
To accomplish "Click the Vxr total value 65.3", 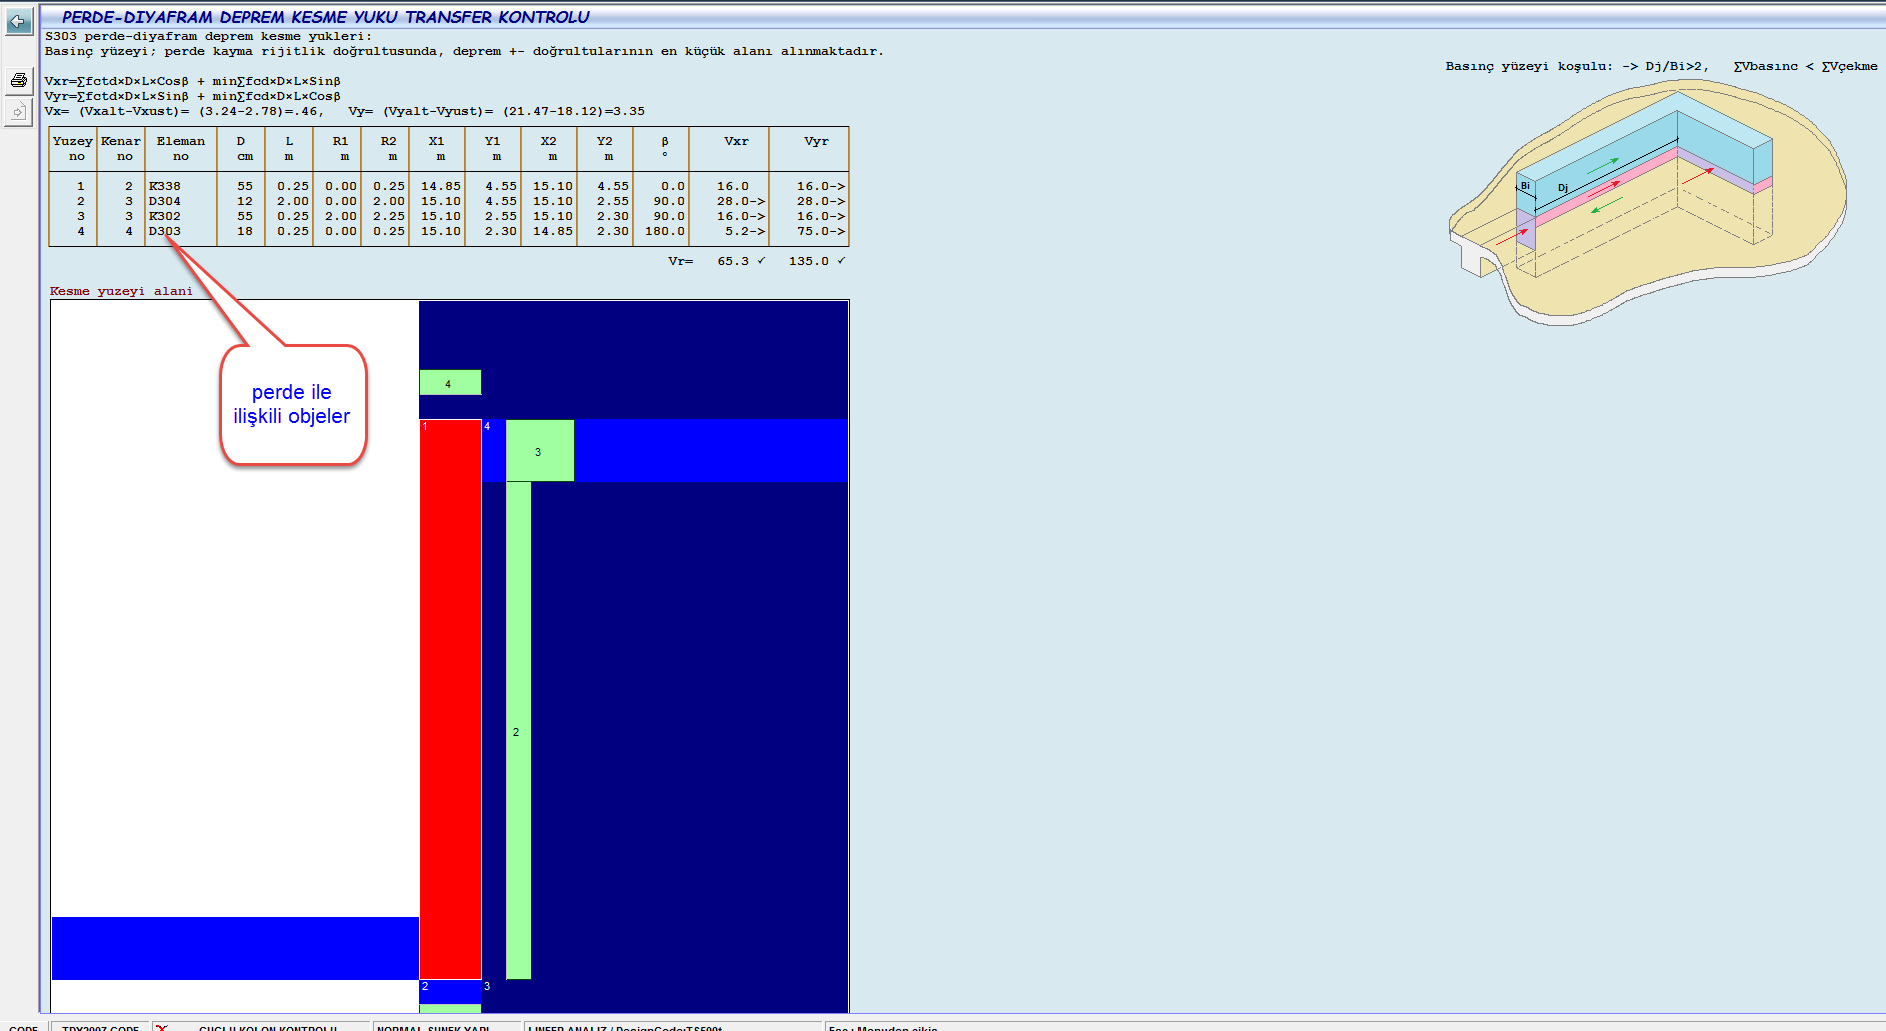I will tap(733, 261).
